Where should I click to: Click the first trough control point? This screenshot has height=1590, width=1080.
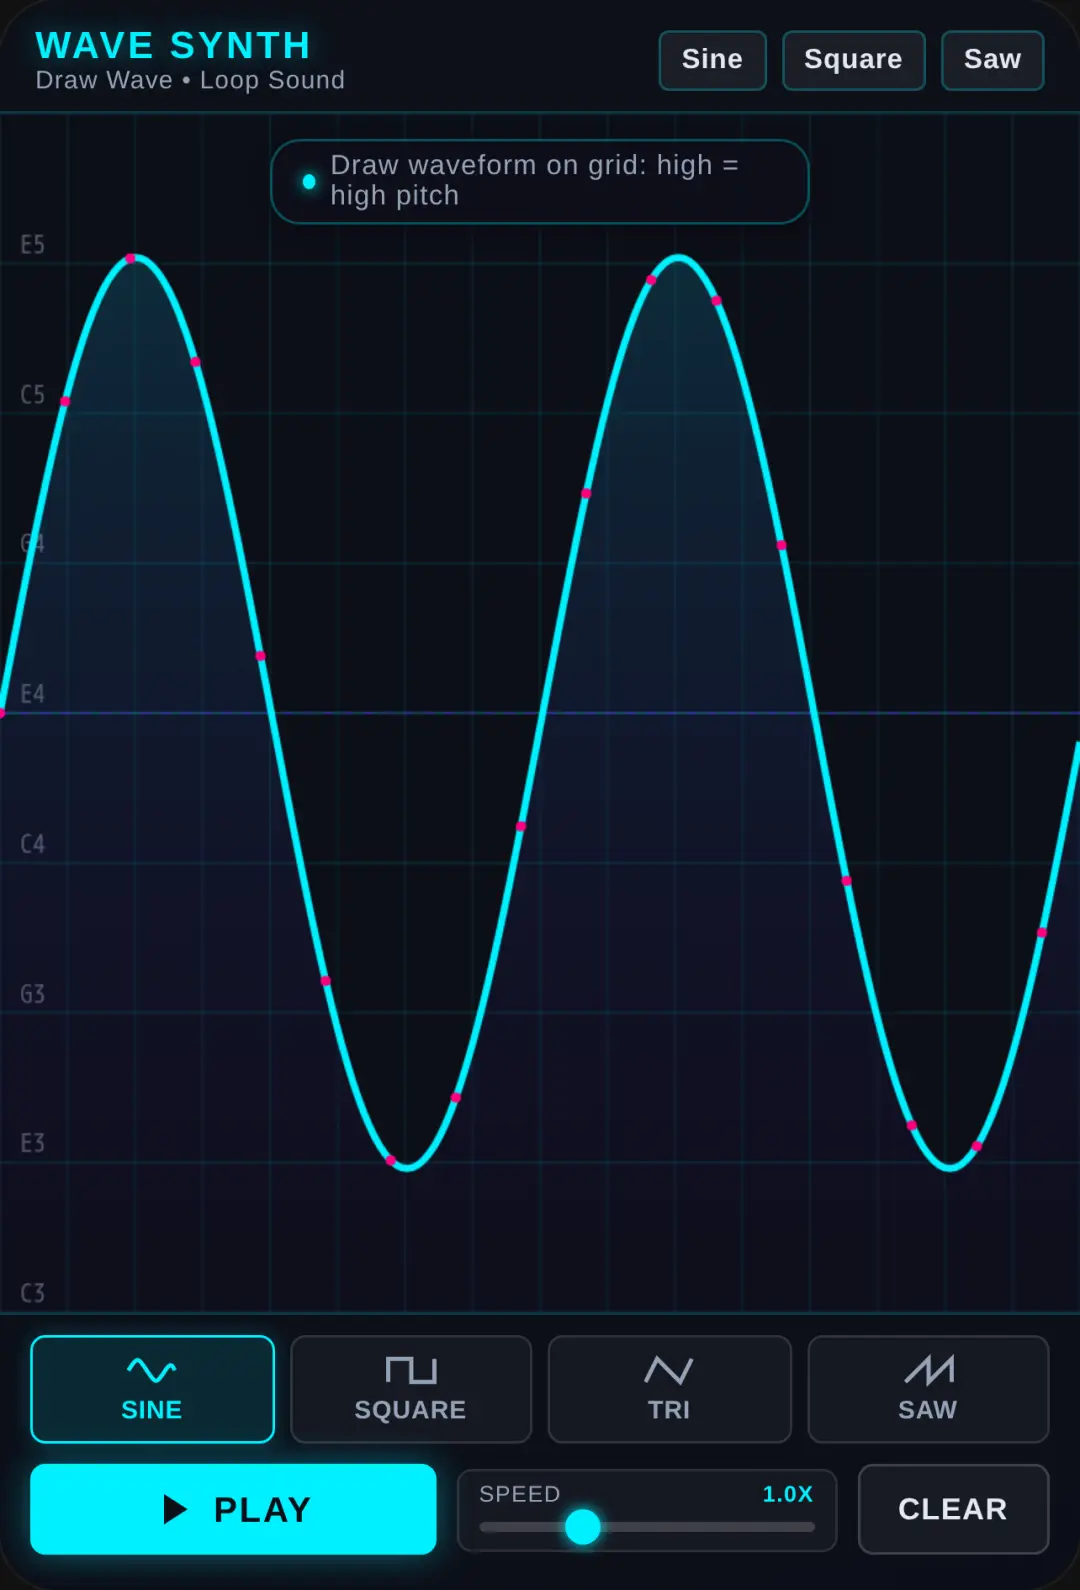pyautogui.click(x=391, y=1161)
